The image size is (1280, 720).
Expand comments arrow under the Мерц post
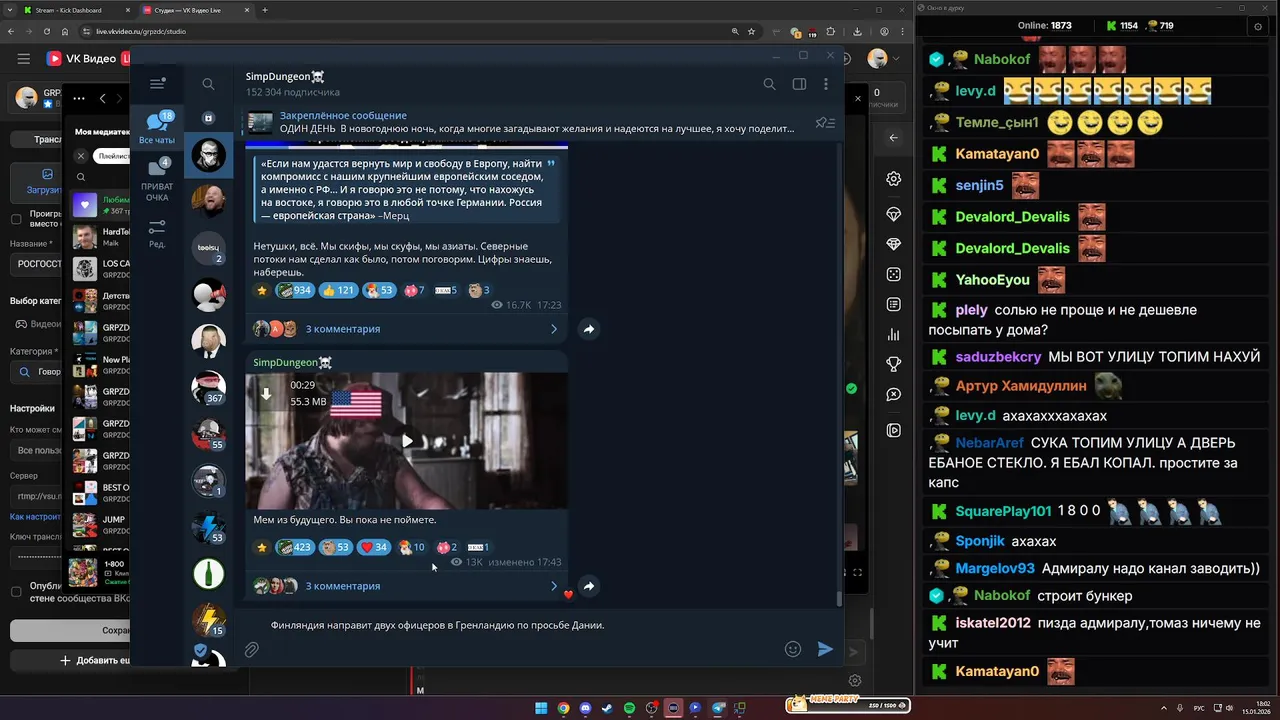point(554,329)
